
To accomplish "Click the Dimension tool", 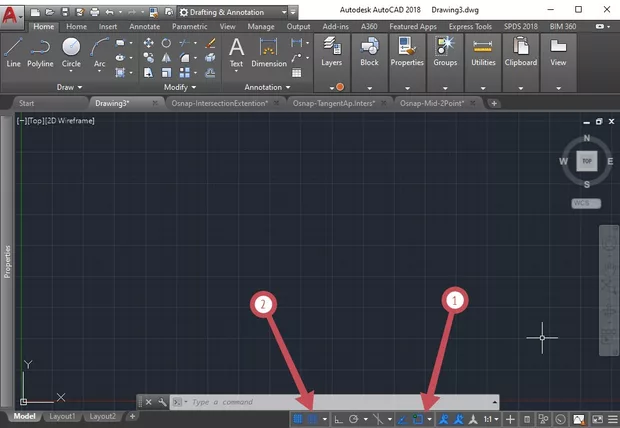I will [268, 52].
